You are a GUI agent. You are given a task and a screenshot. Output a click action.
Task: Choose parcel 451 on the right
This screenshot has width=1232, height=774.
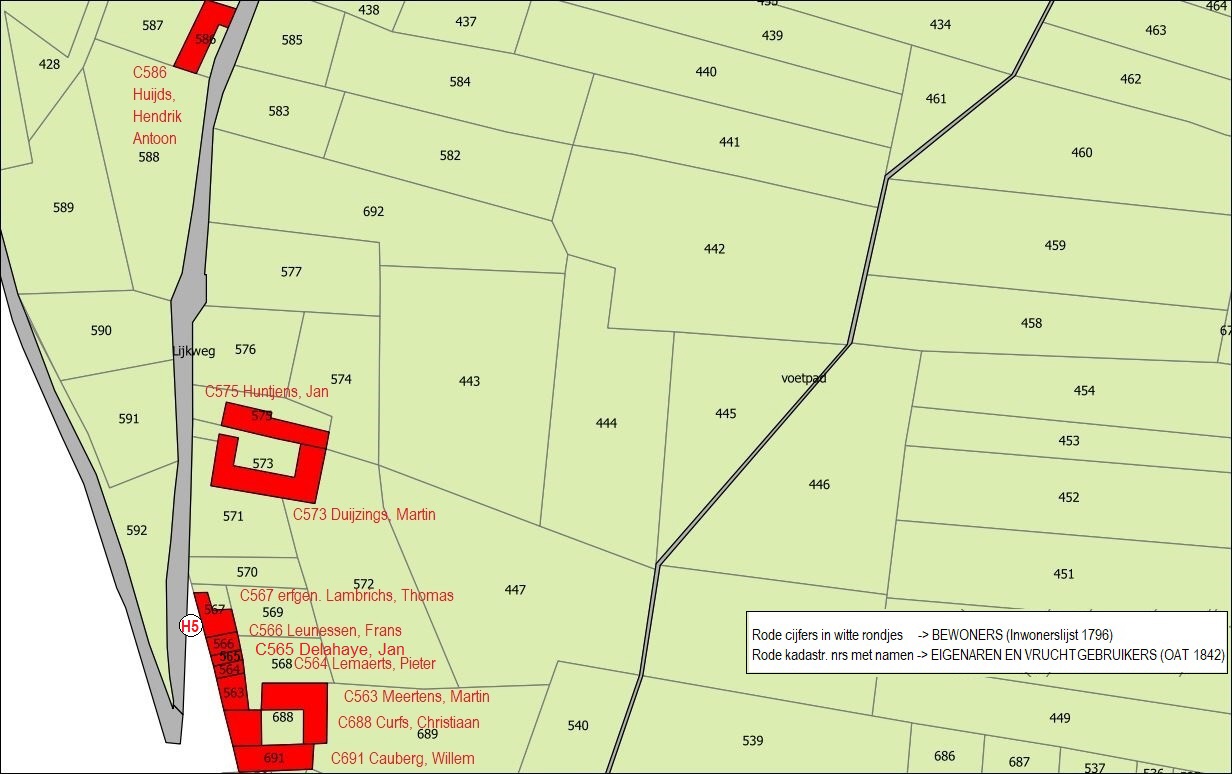tap(1064, 574)
